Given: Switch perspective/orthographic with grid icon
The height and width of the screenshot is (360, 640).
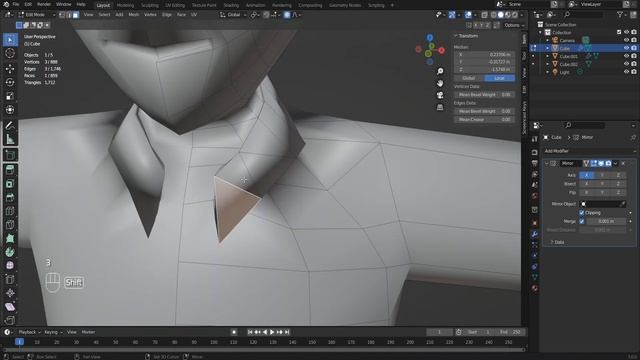Looking at the screenshot, I should 440,107.
